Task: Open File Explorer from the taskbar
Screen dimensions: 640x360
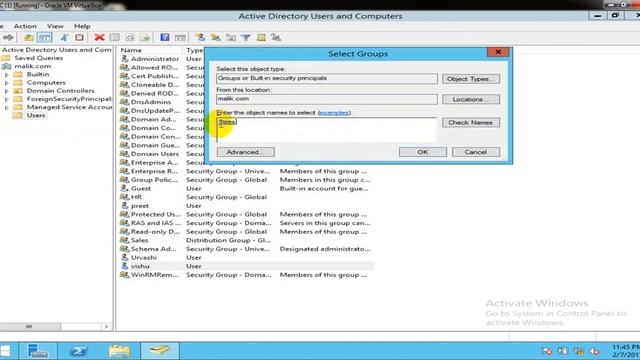Action: tap(119, 351)
